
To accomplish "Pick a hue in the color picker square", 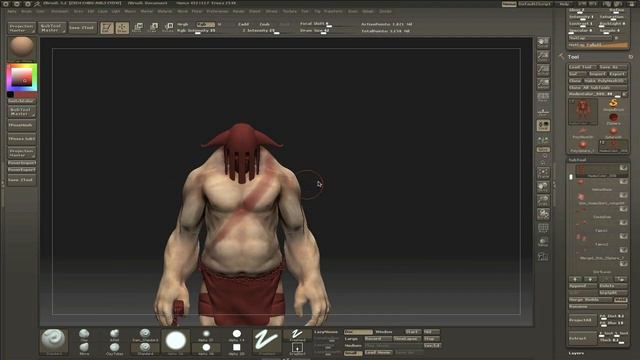I will [x=22, y=77].
